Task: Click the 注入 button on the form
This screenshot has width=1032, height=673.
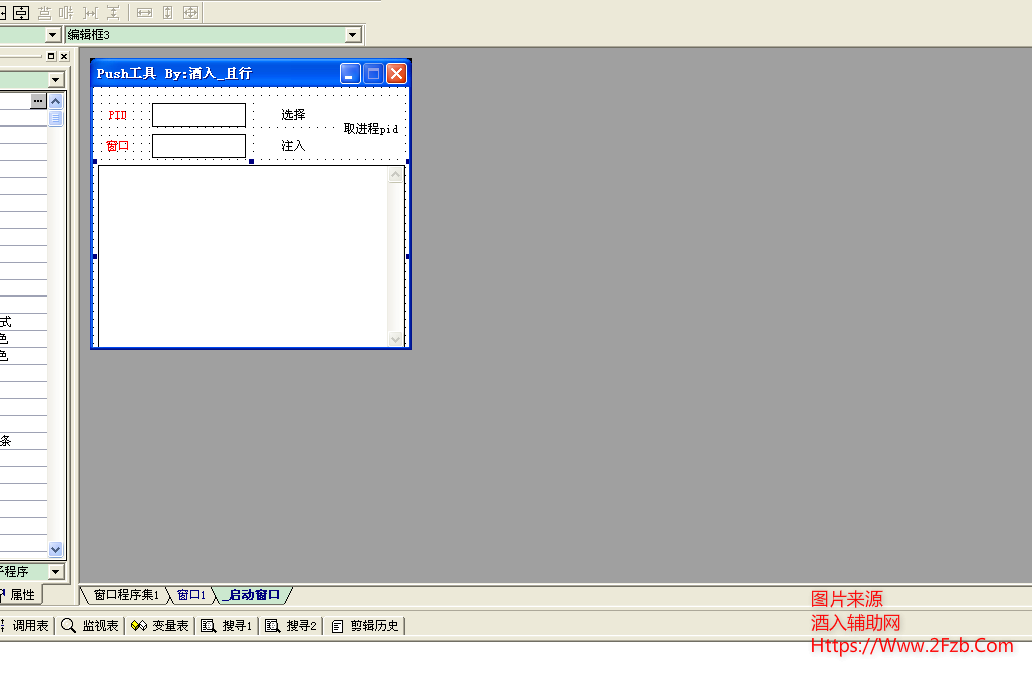Action: coord(292,145)
